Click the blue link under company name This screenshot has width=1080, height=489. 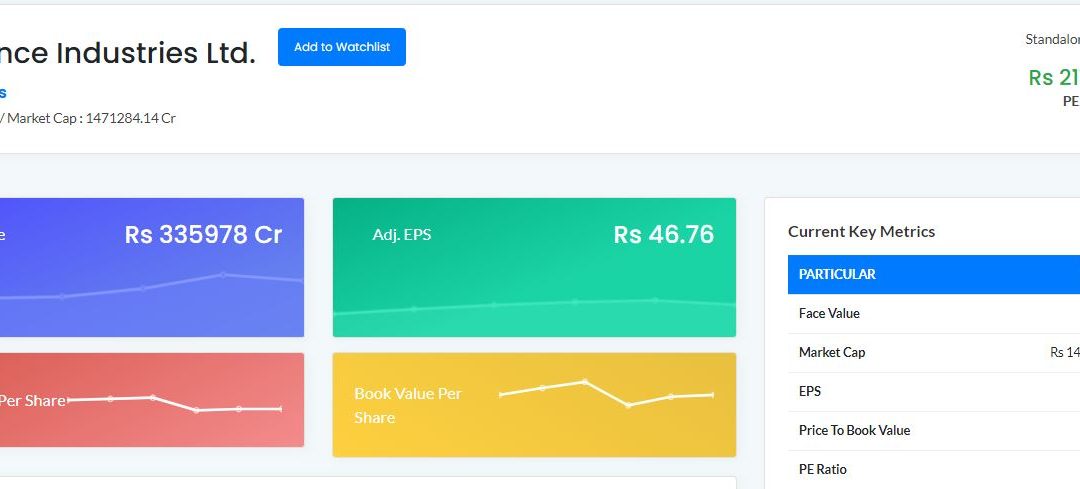point(3,93)
